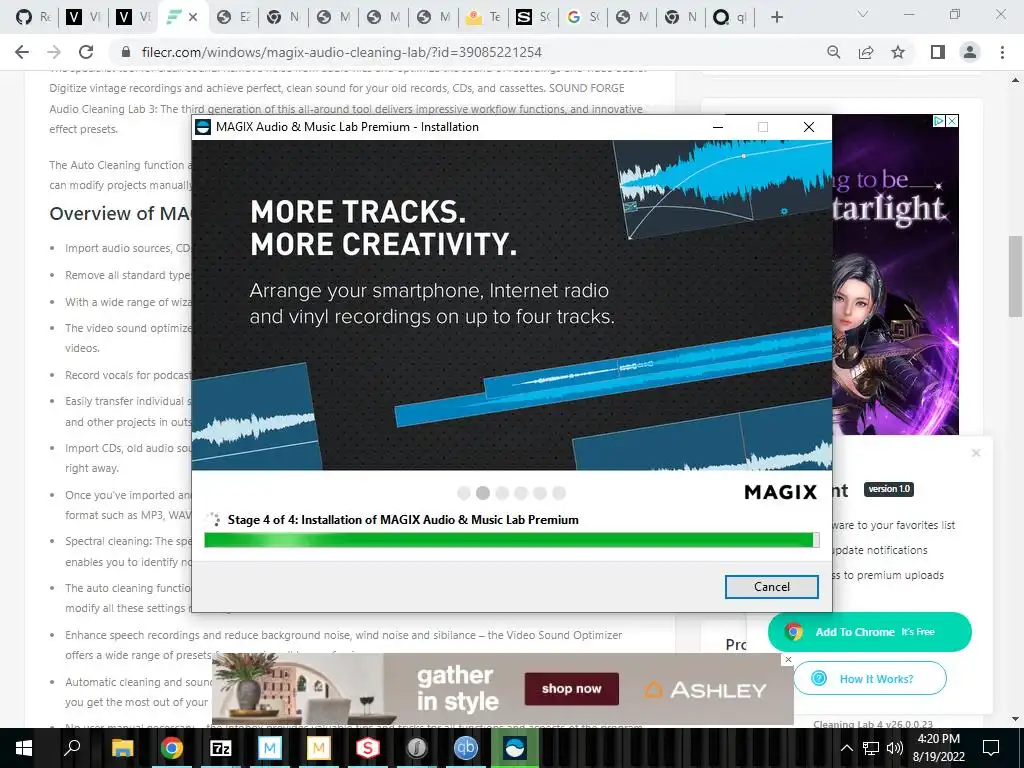
Task: Switch to the 'ql' tab
Action: pyautogui.click(x=729, y=18)
